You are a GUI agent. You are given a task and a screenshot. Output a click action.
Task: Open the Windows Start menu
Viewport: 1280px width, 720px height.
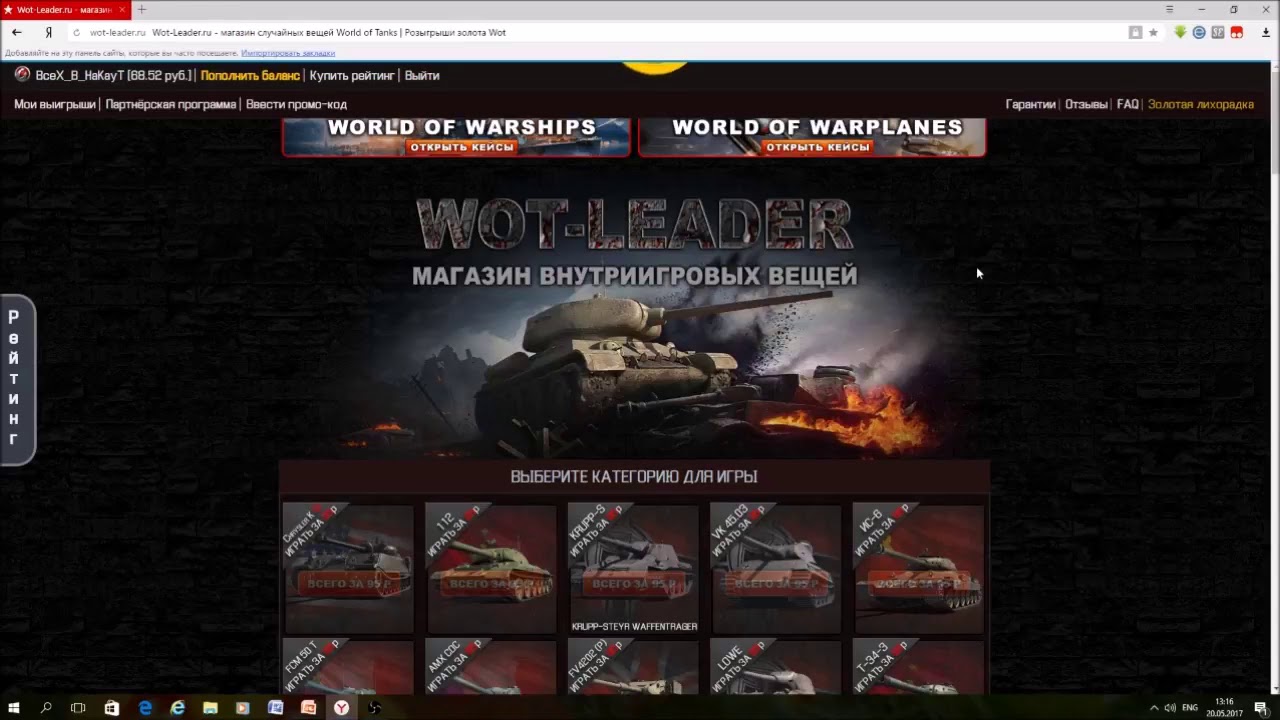click(x=14, y=707)
